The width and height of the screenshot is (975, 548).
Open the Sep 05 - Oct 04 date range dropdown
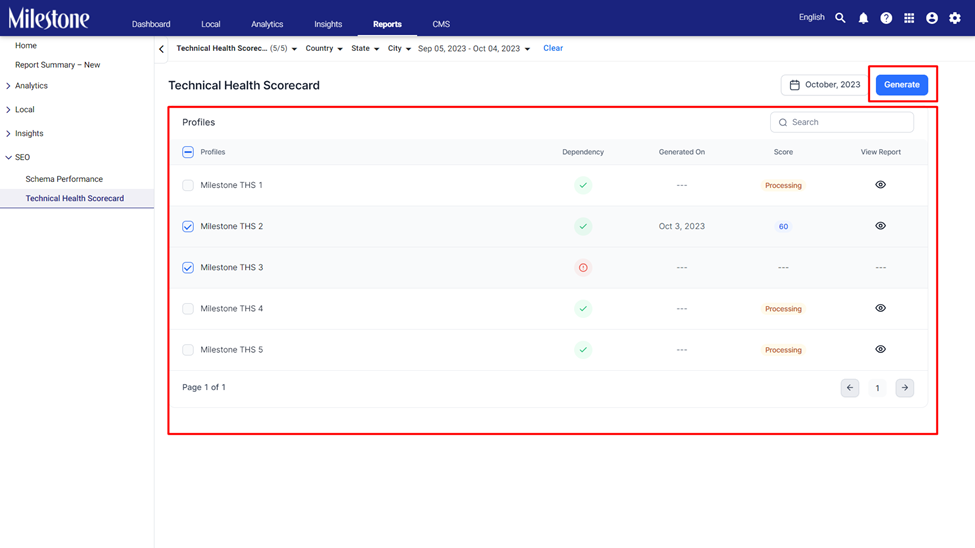click(x=474, y=49)
